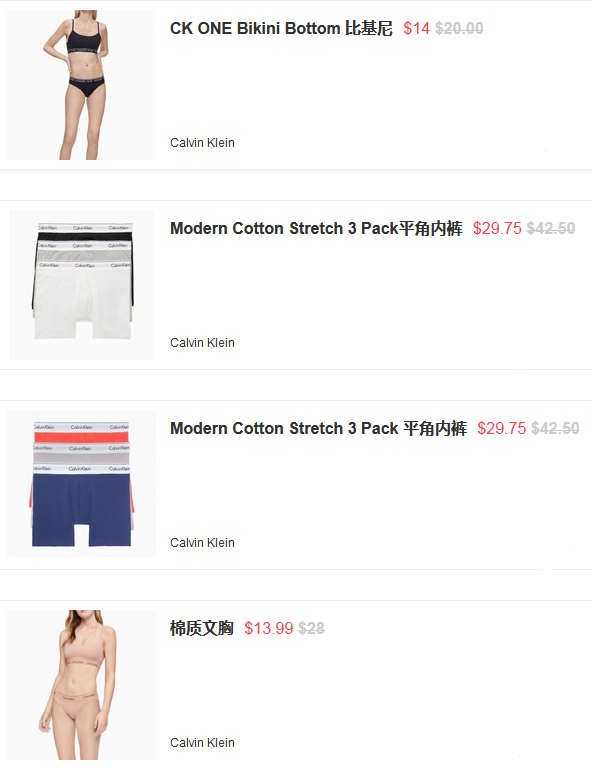Open the white boxer briefs 3 pack image

coord(82,284)
